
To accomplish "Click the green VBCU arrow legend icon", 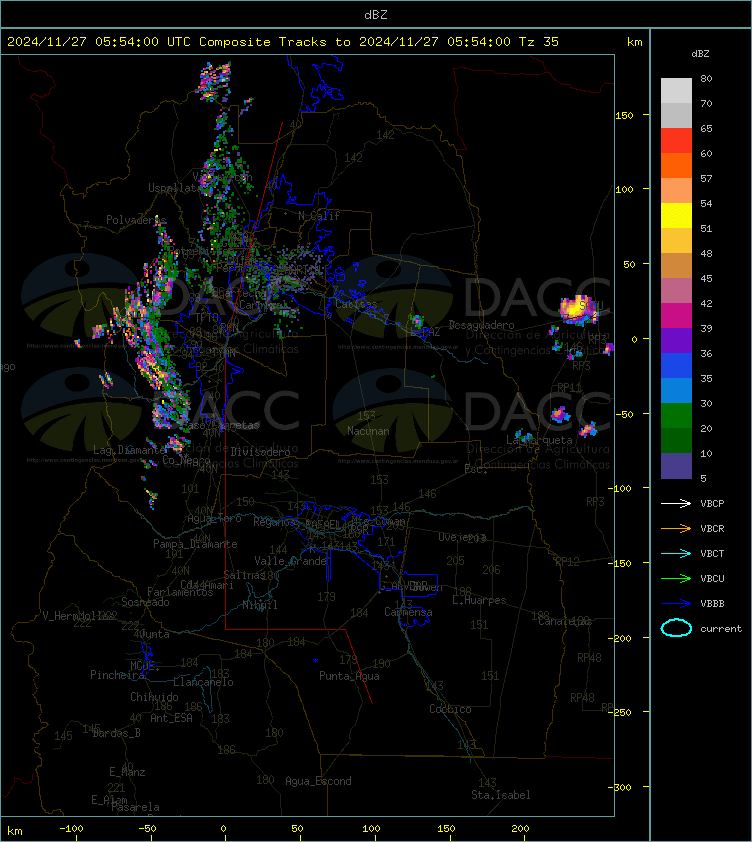I will click(676, 578).
